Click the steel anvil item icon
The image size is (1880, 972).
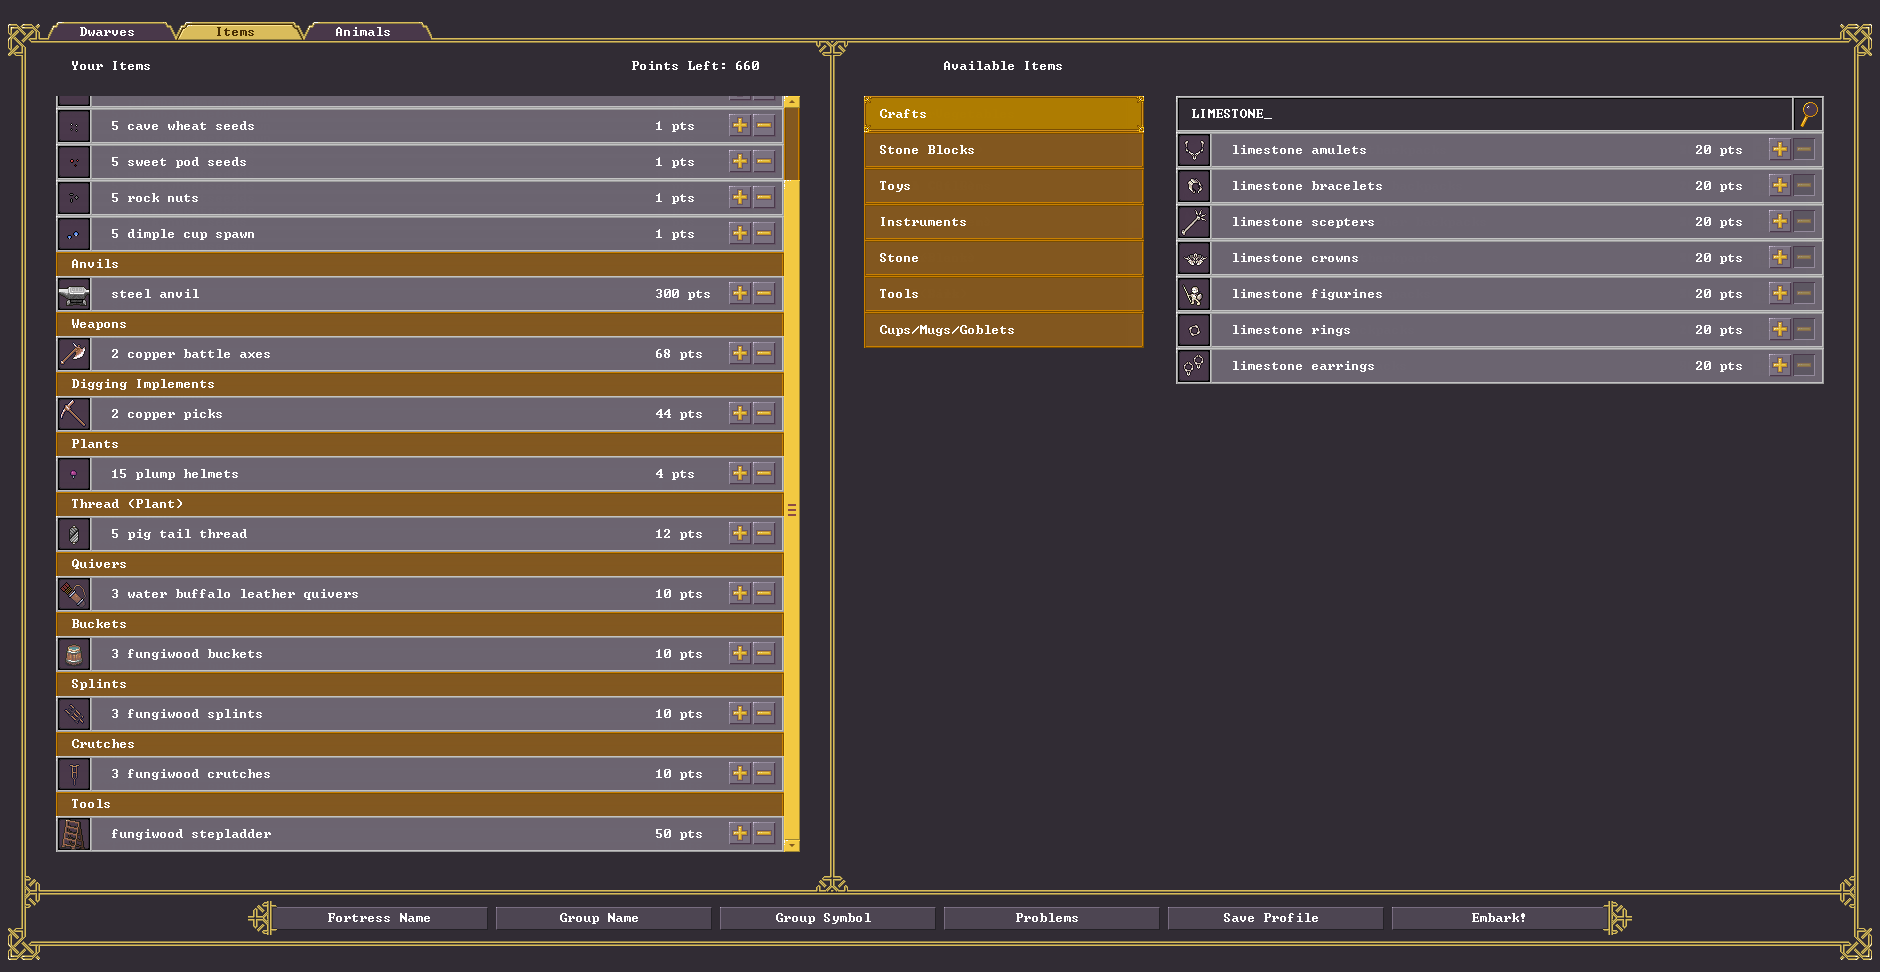pos(74,294)
